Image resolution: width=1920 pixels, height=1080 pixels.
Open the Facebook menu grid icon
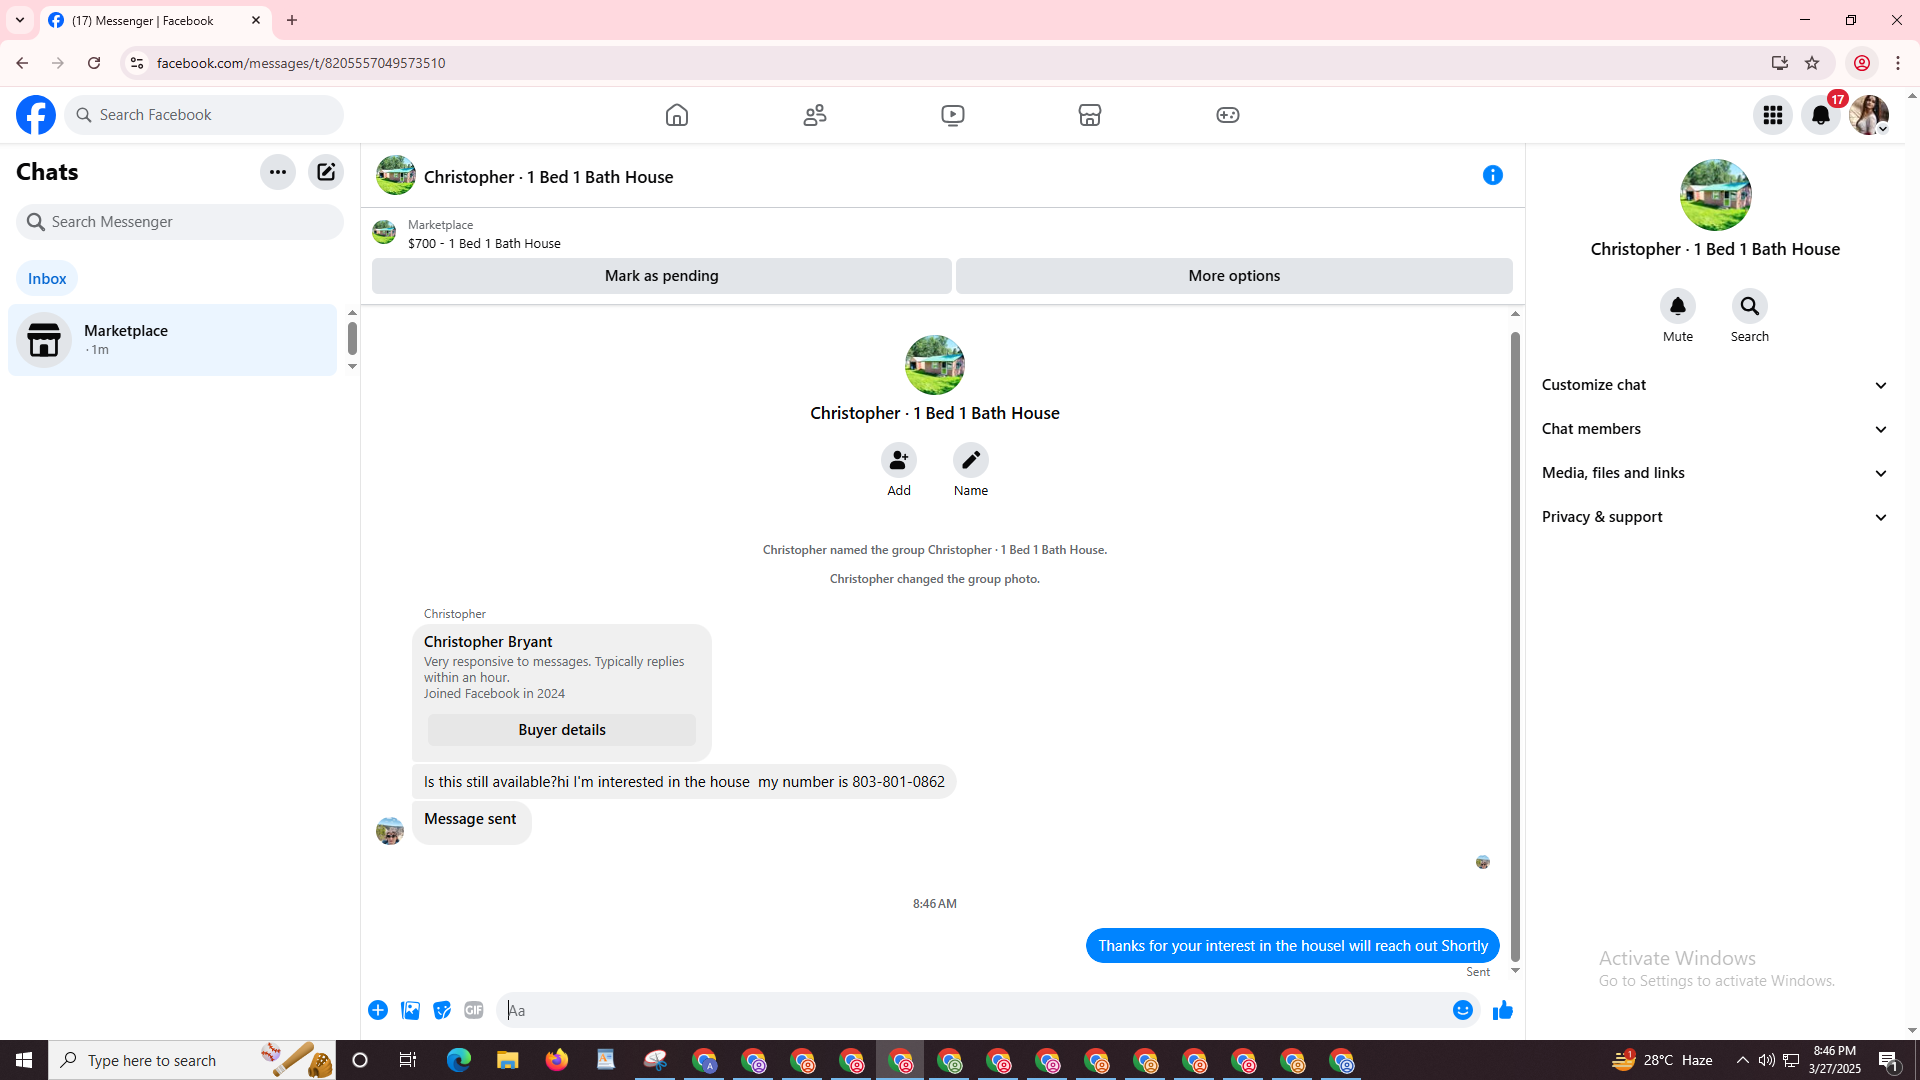1773,115
